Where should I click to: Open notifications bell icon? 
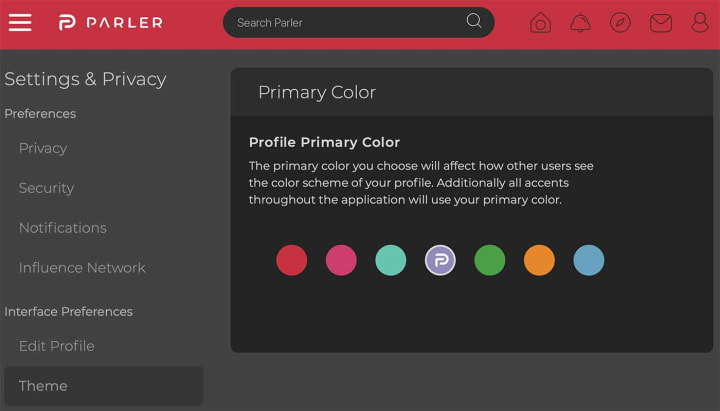pos(580,23)
